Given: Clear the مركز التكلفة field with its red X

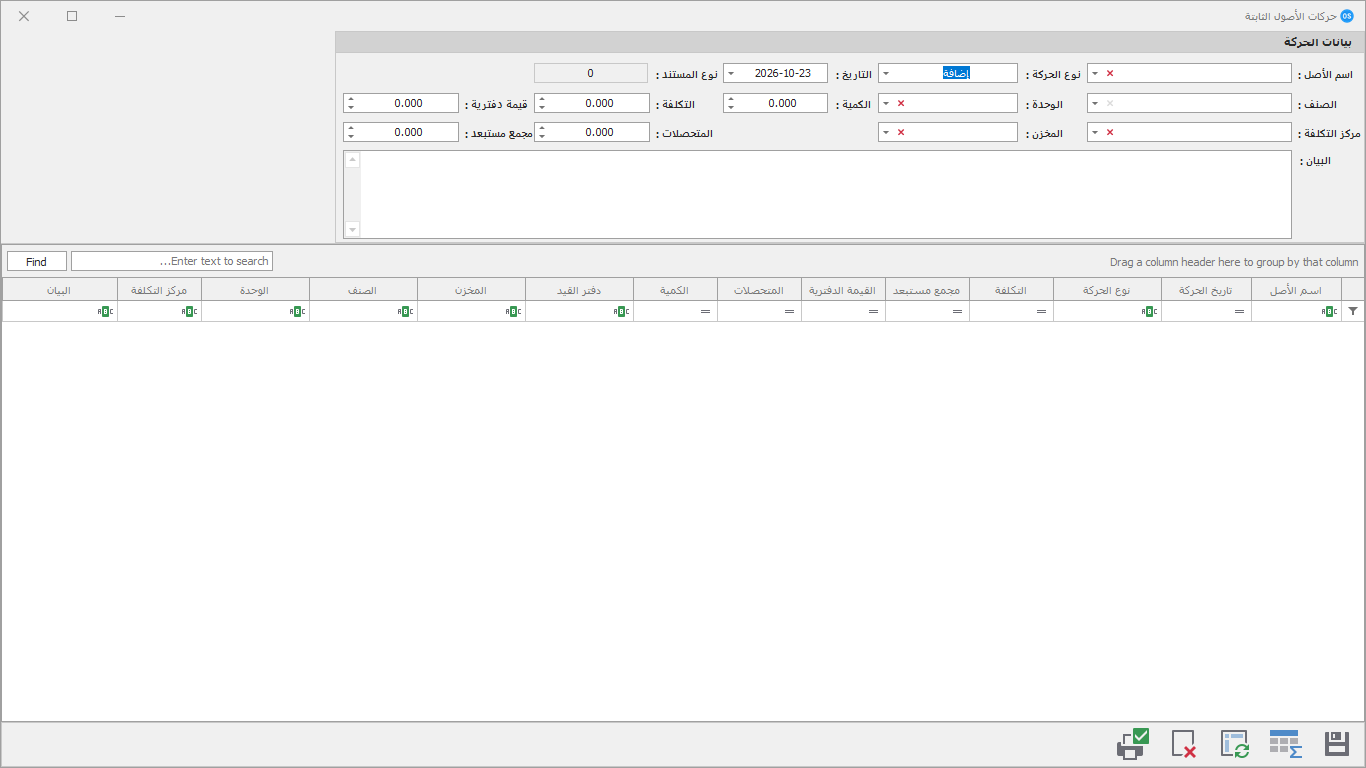Looking at the screenshot, I should click(1110, 132).
